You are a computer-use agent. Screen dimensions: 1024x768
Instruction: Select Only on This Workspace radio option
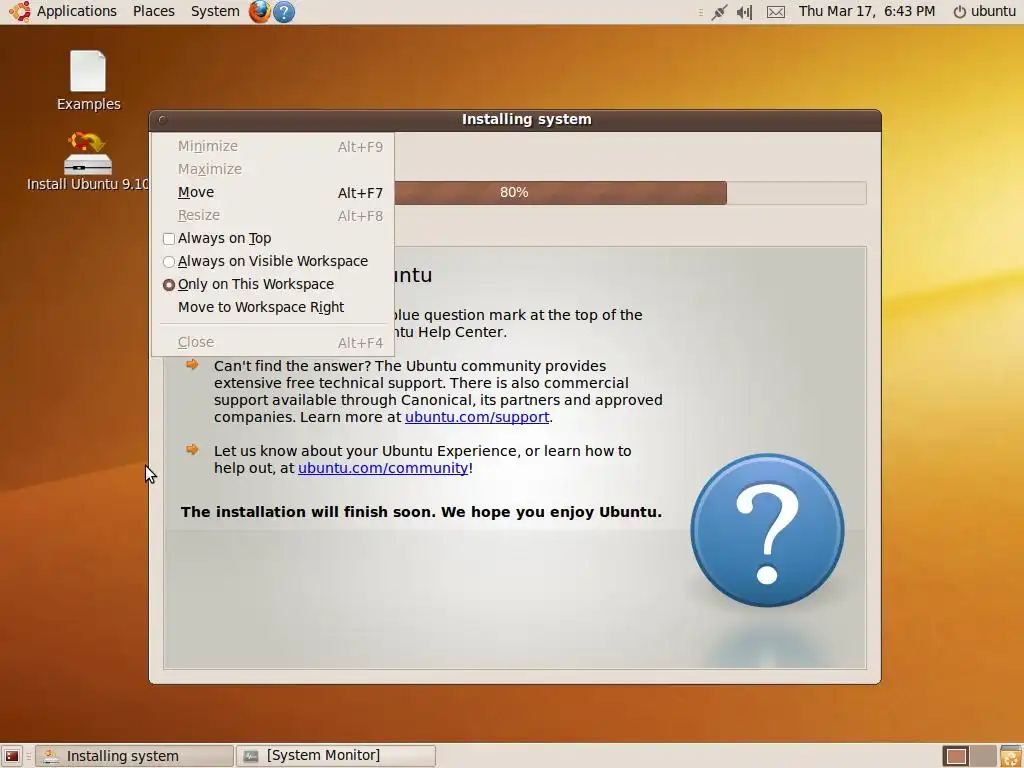168,285
